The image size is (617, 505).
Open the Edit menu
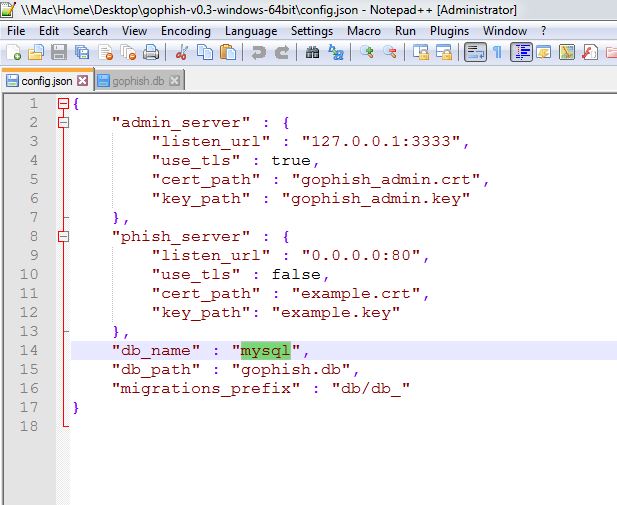coord(49,31)
